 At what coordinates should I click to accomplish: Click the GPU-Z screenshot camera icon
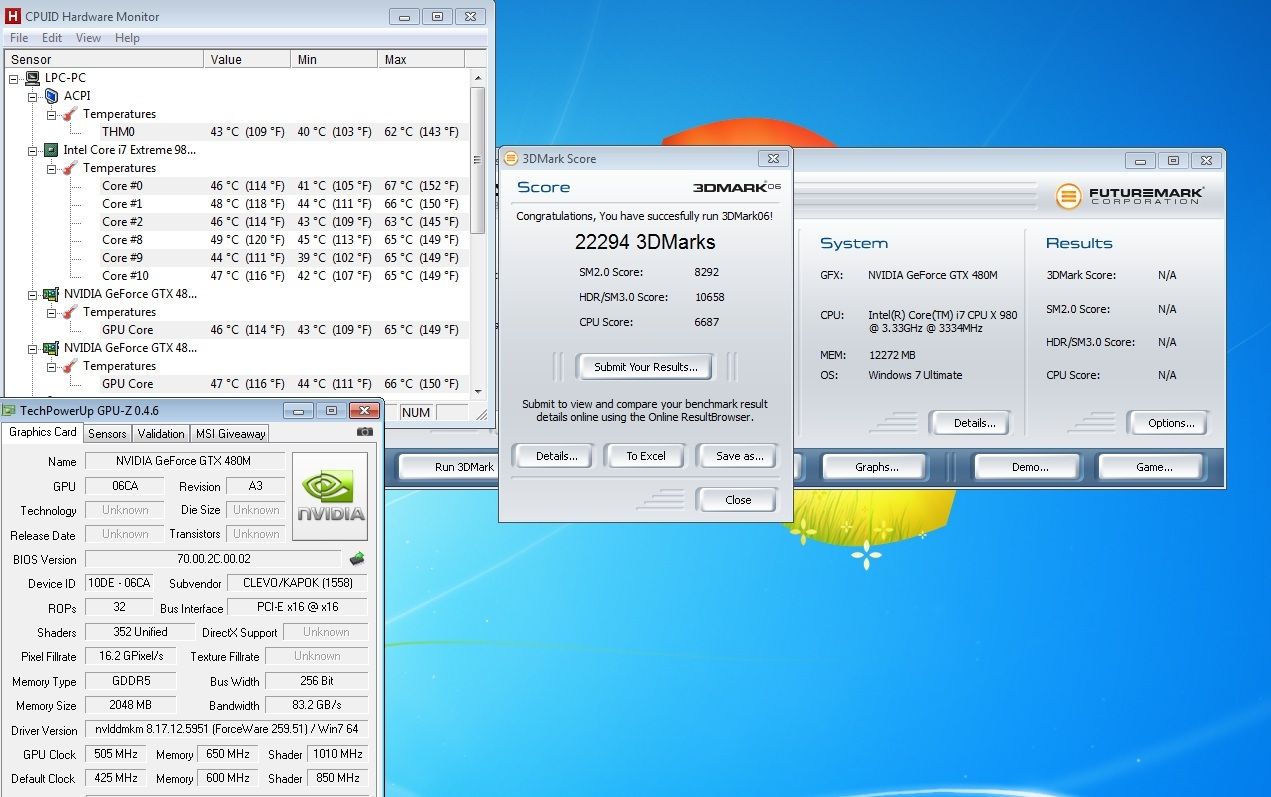(365, 433)
